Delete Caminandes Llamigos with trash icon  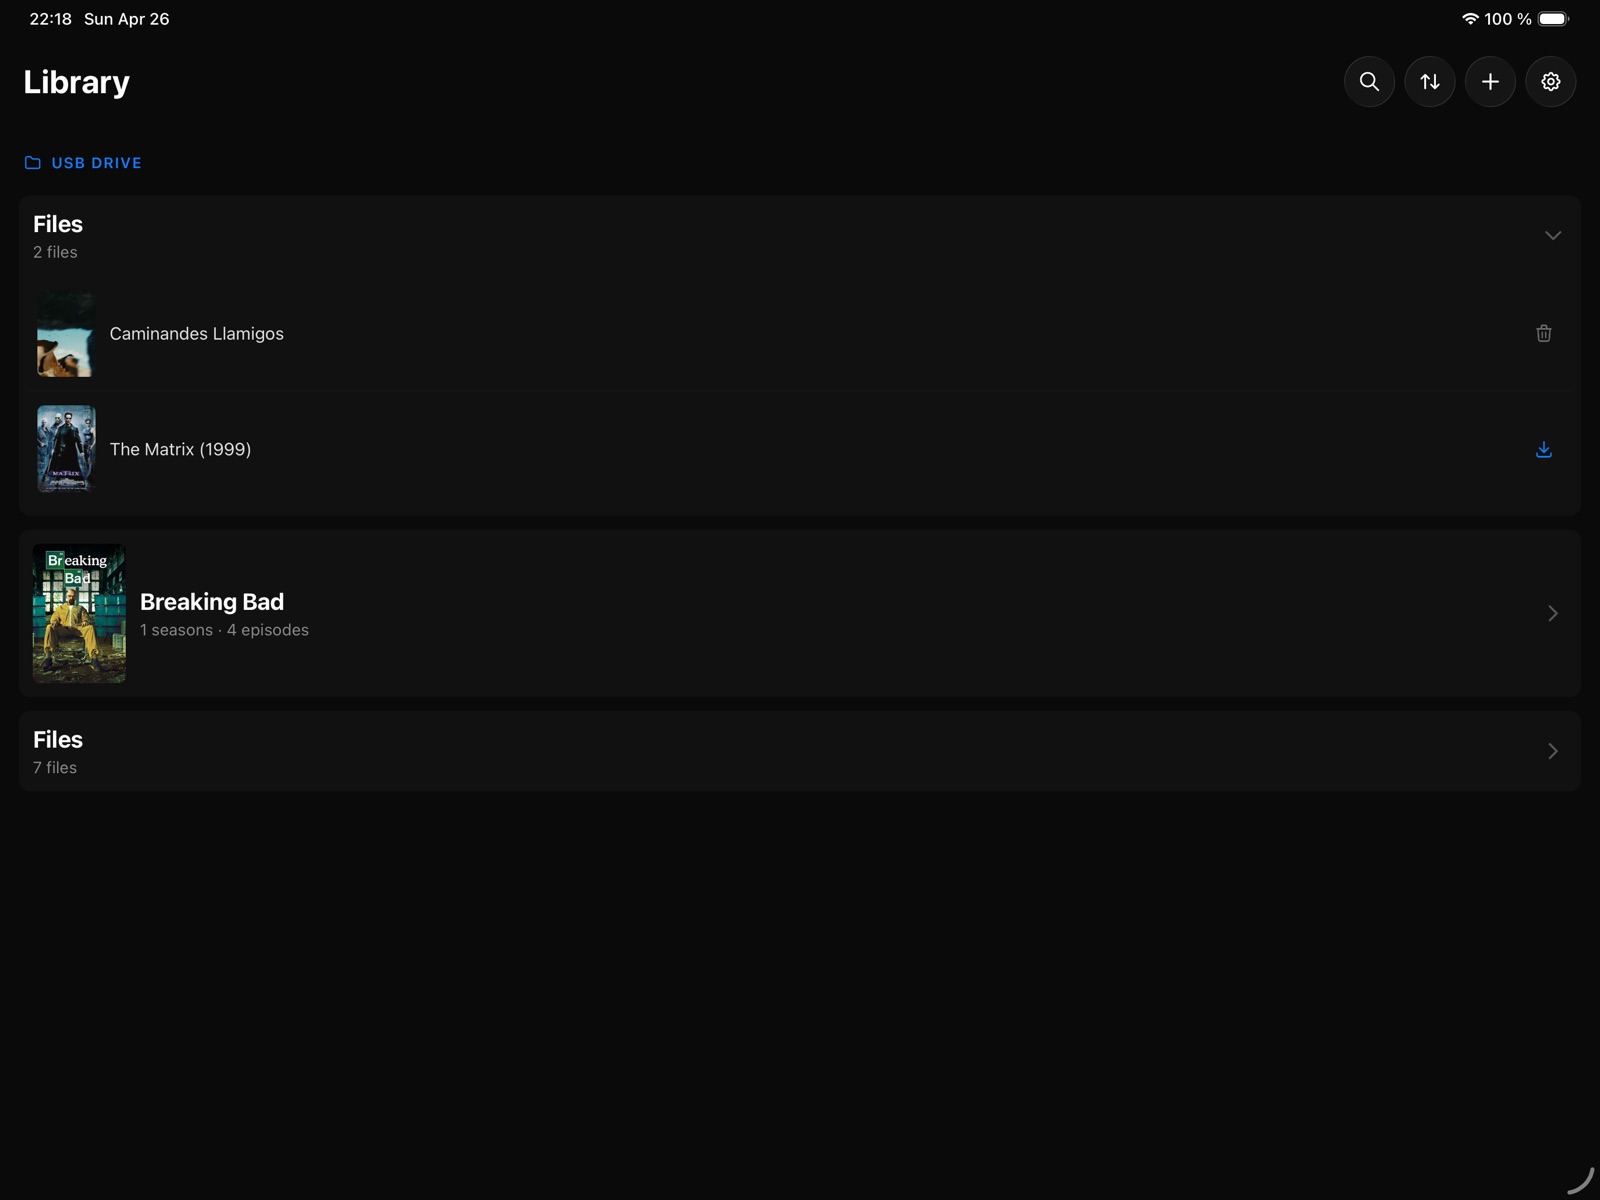tap(1543, 334)
